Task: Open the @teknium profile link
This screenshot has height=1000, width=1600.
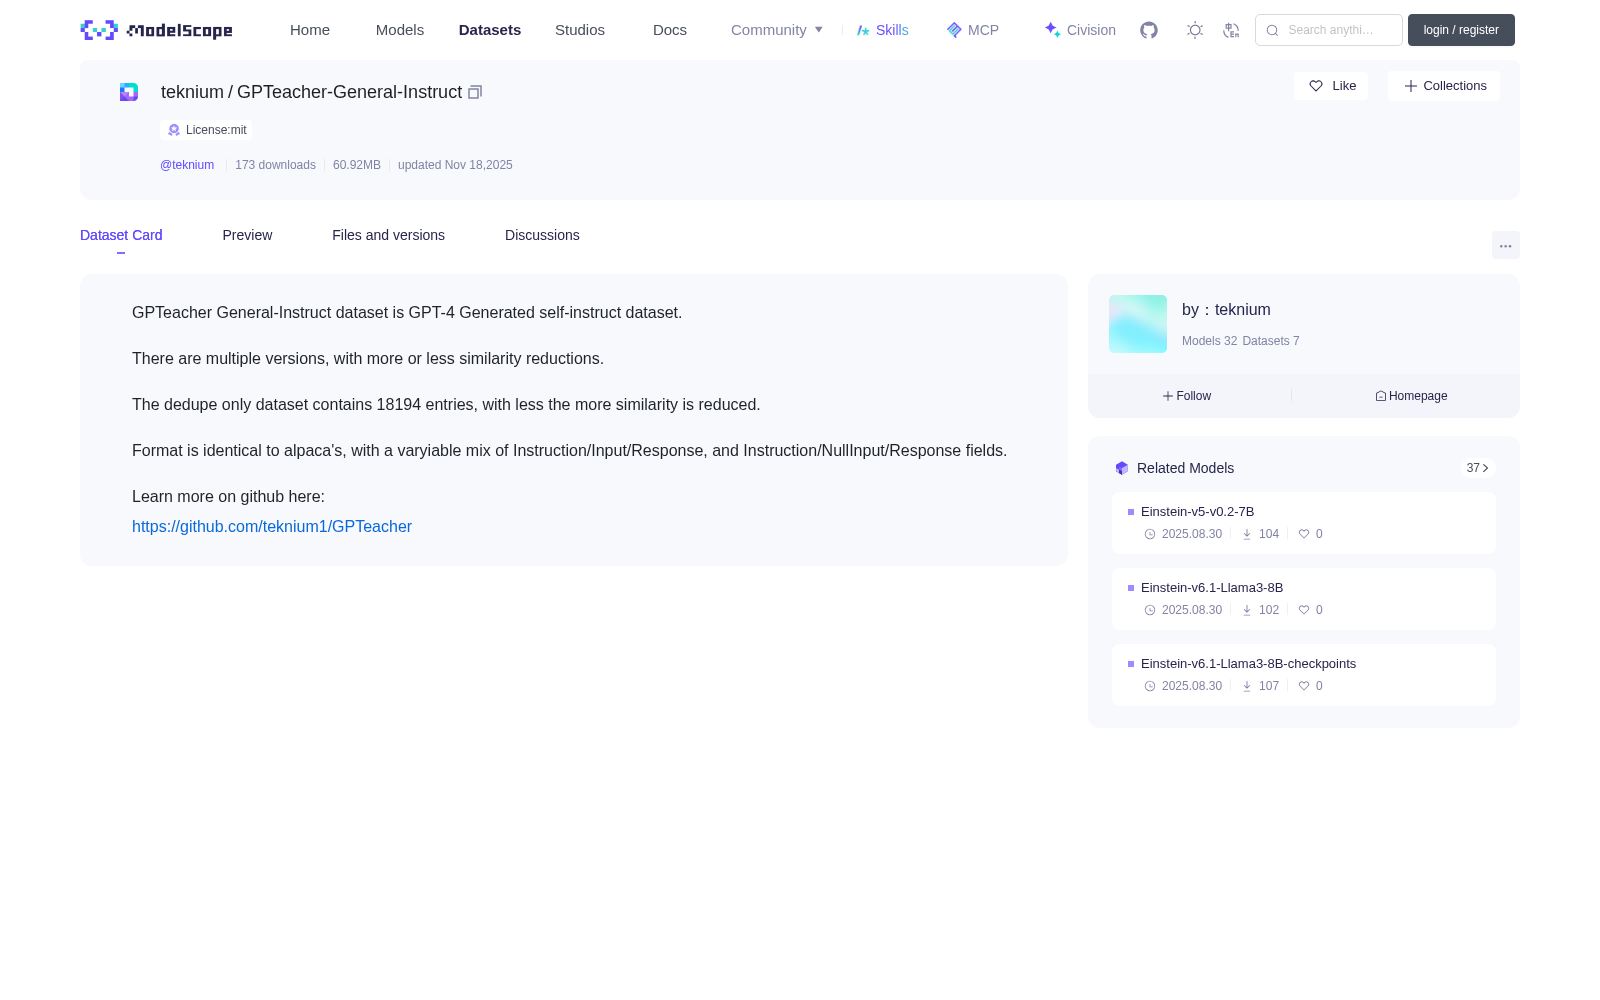Action: pos(187,165)
